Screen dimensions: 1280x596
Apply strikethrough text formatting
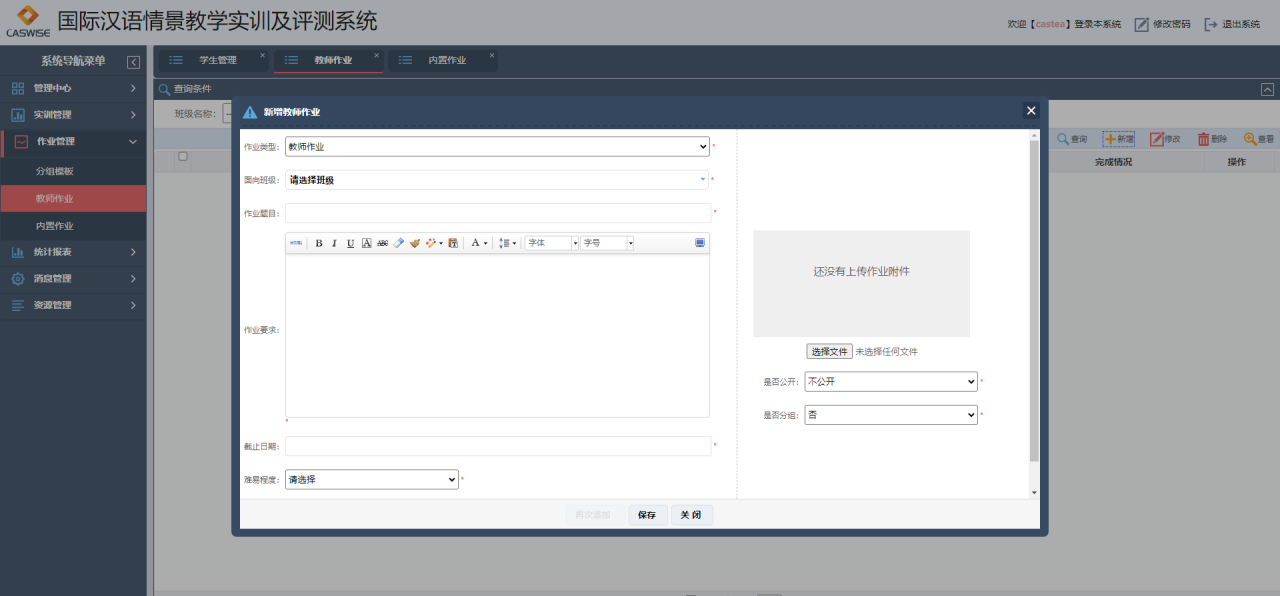[382, 243]
